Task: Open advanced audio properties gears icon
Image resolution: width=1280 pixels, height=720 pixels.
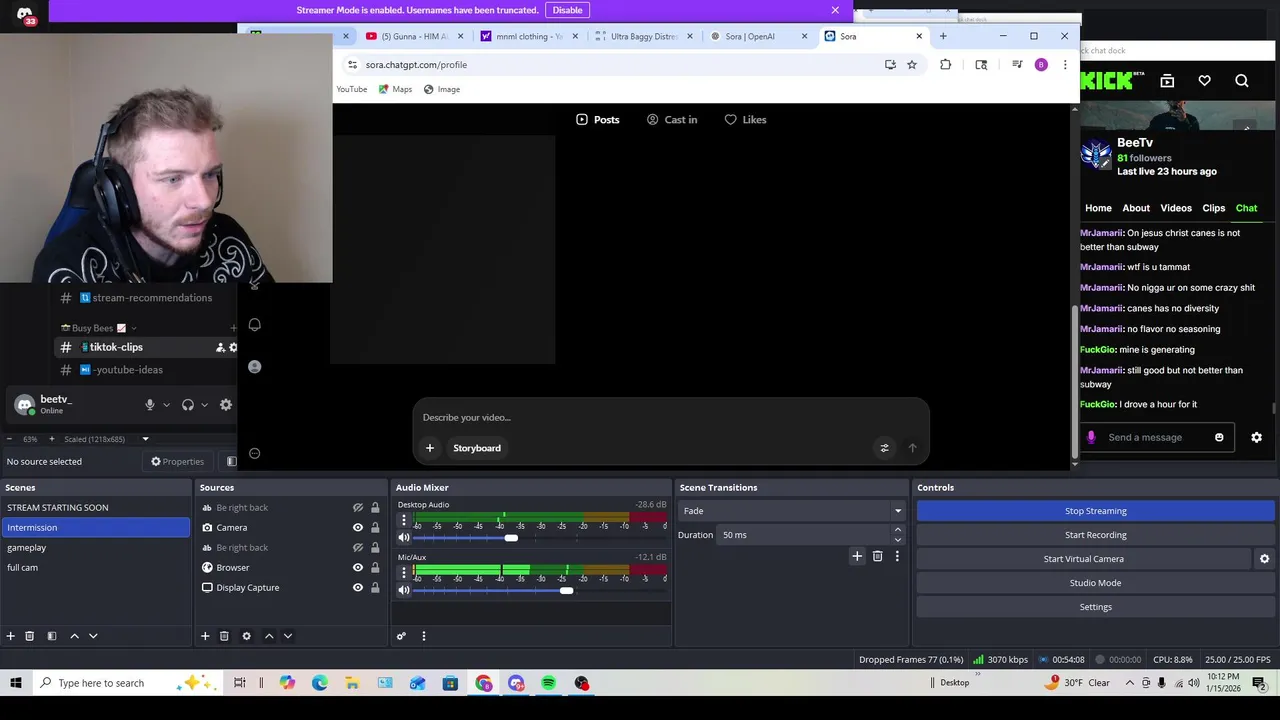Action: click(x=401, y=636)
